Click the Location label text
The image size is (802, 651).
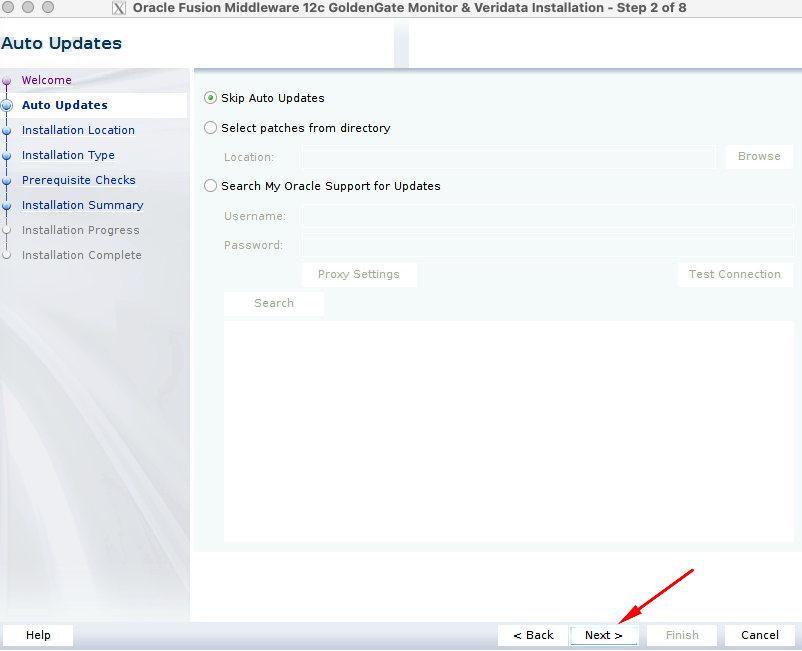(249, 157)
